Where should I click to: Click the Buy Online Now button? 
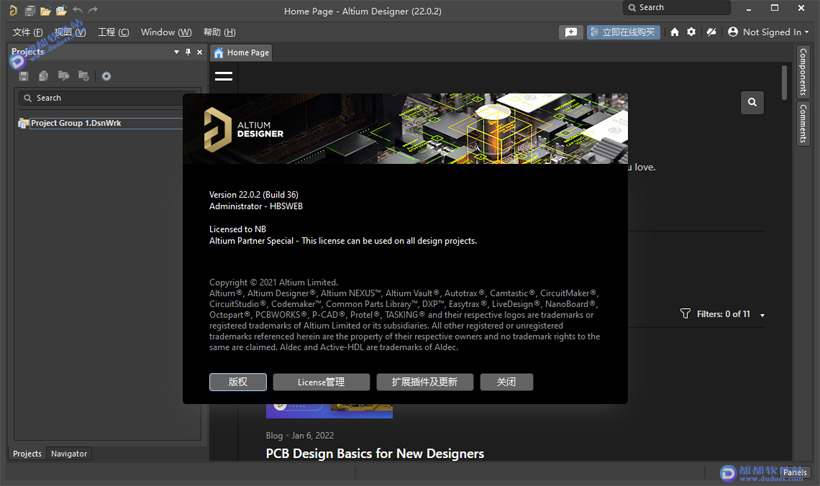(x=623, y=32)
